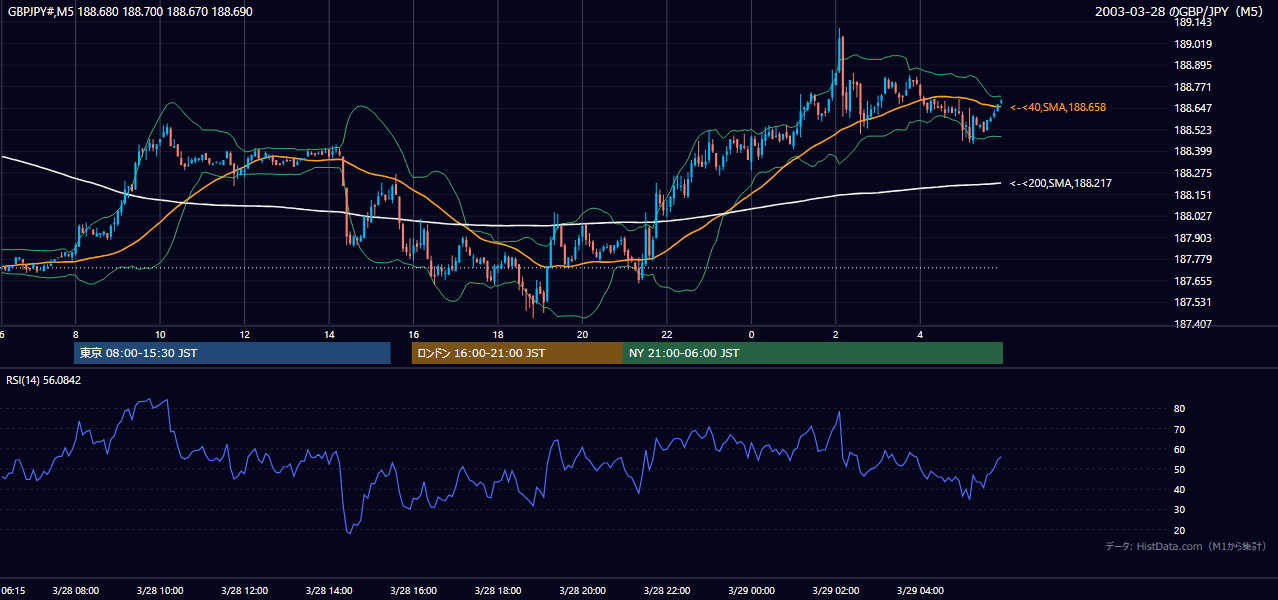Viewport: 1278px width, 600px height.
Task: Click RSI scale level 20
Action: pos(1180,530)
